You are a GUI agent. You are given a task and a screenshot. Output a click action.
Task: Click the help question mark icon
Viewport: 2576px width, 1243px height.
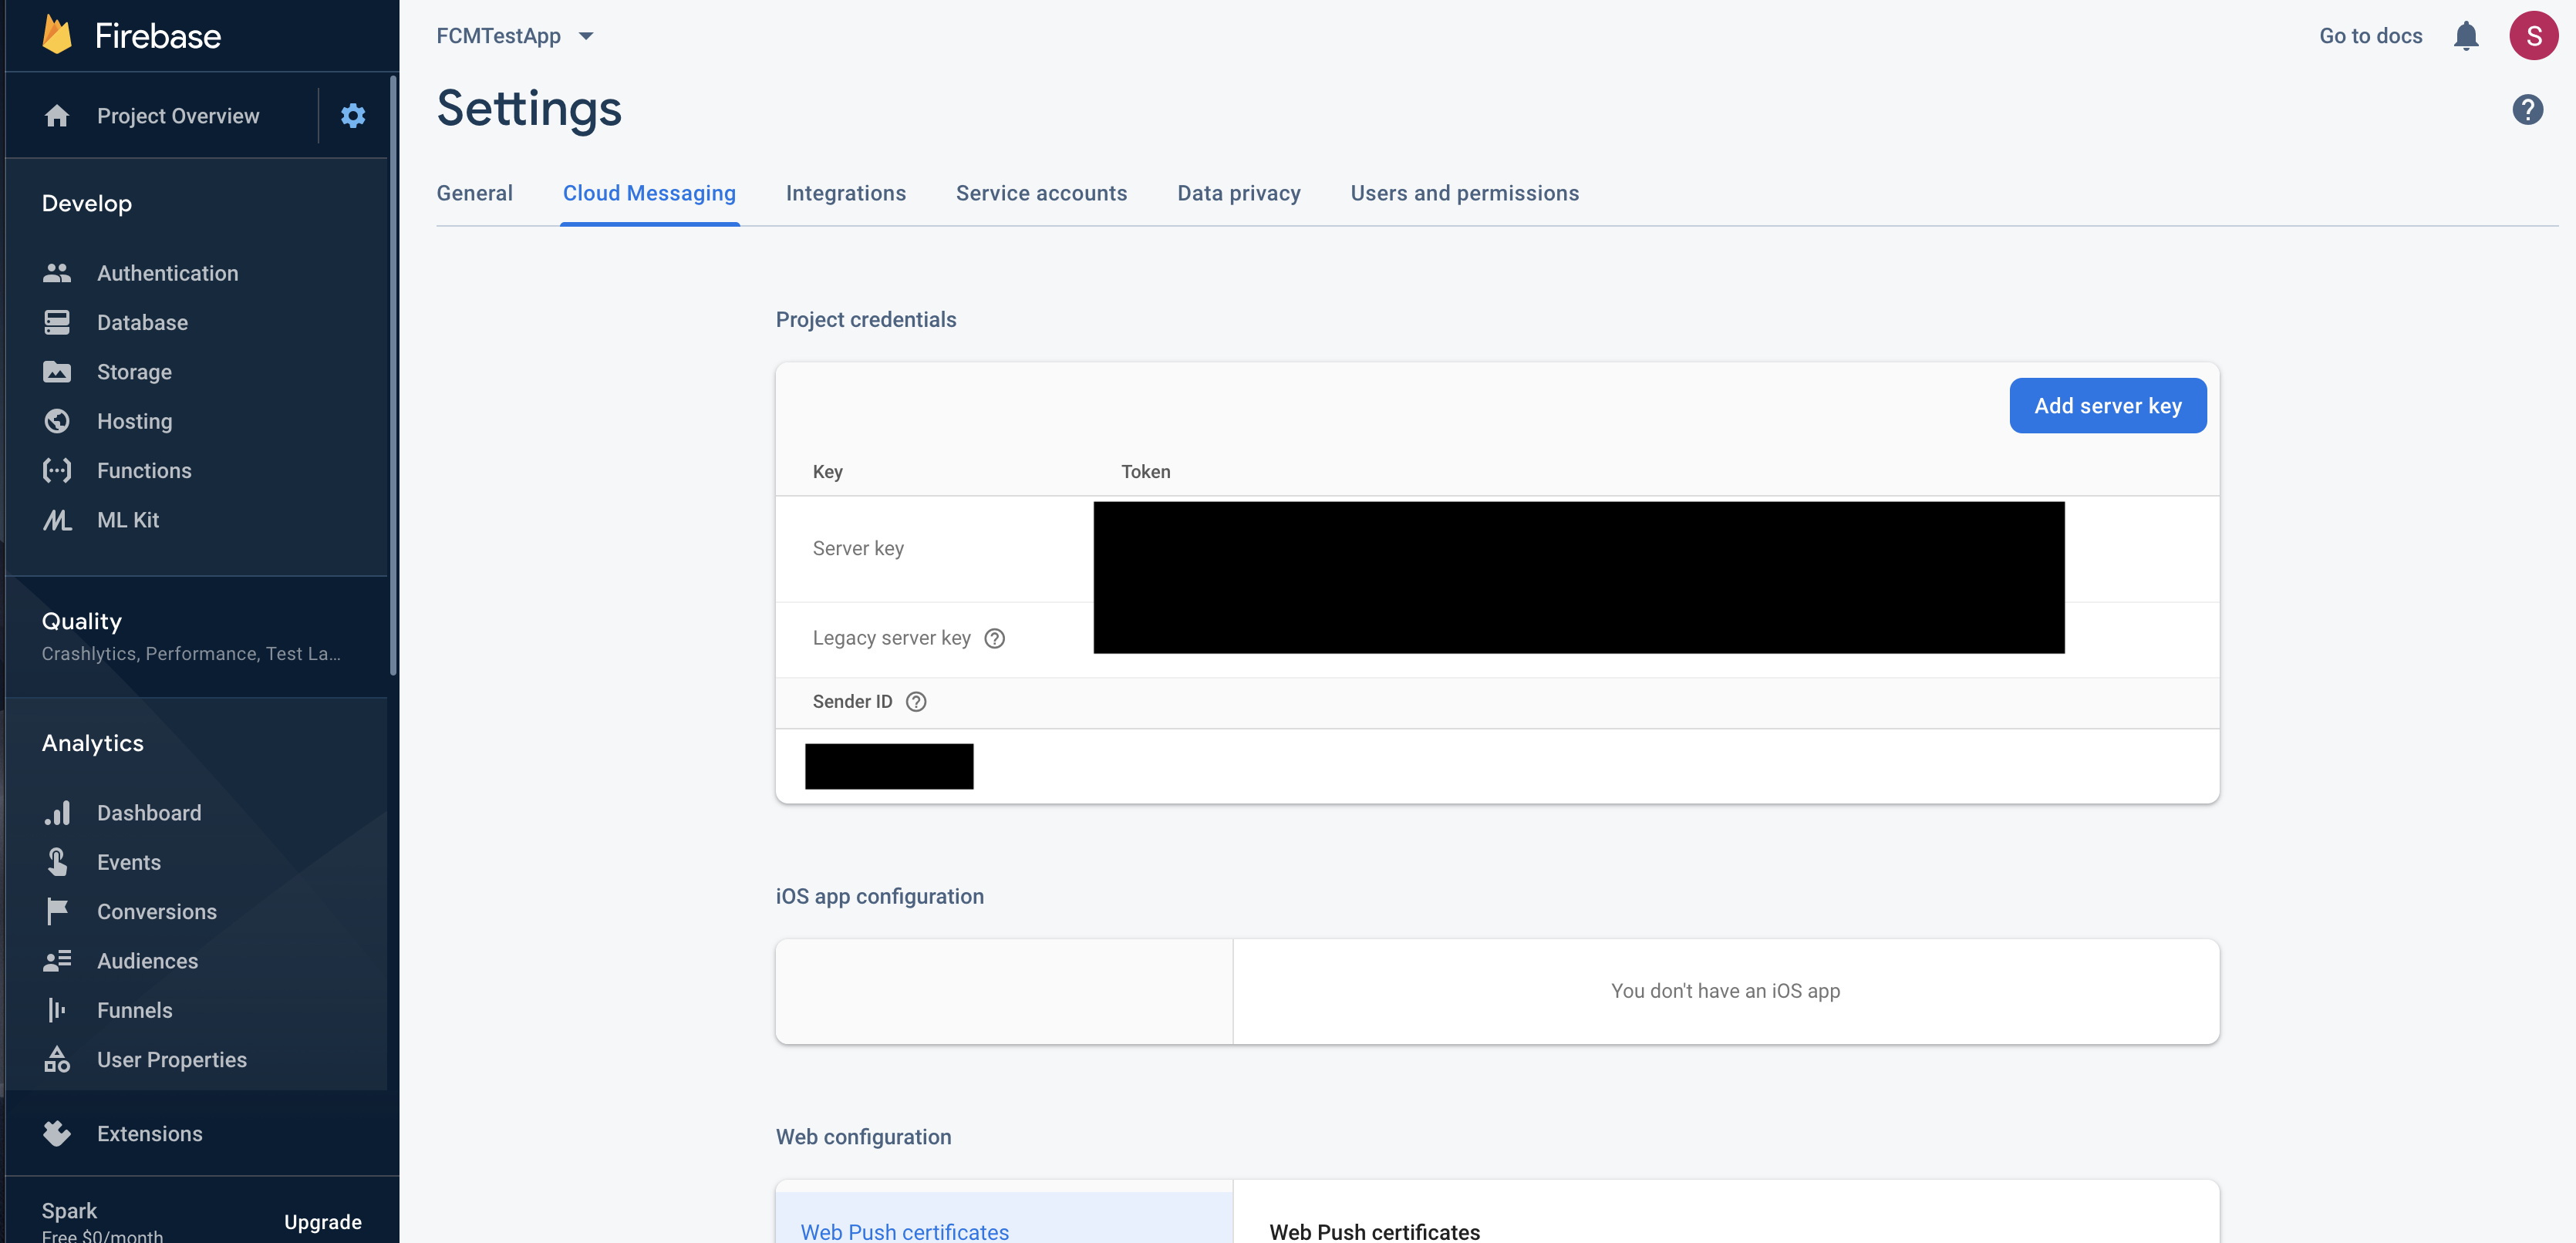(2527, 110)
